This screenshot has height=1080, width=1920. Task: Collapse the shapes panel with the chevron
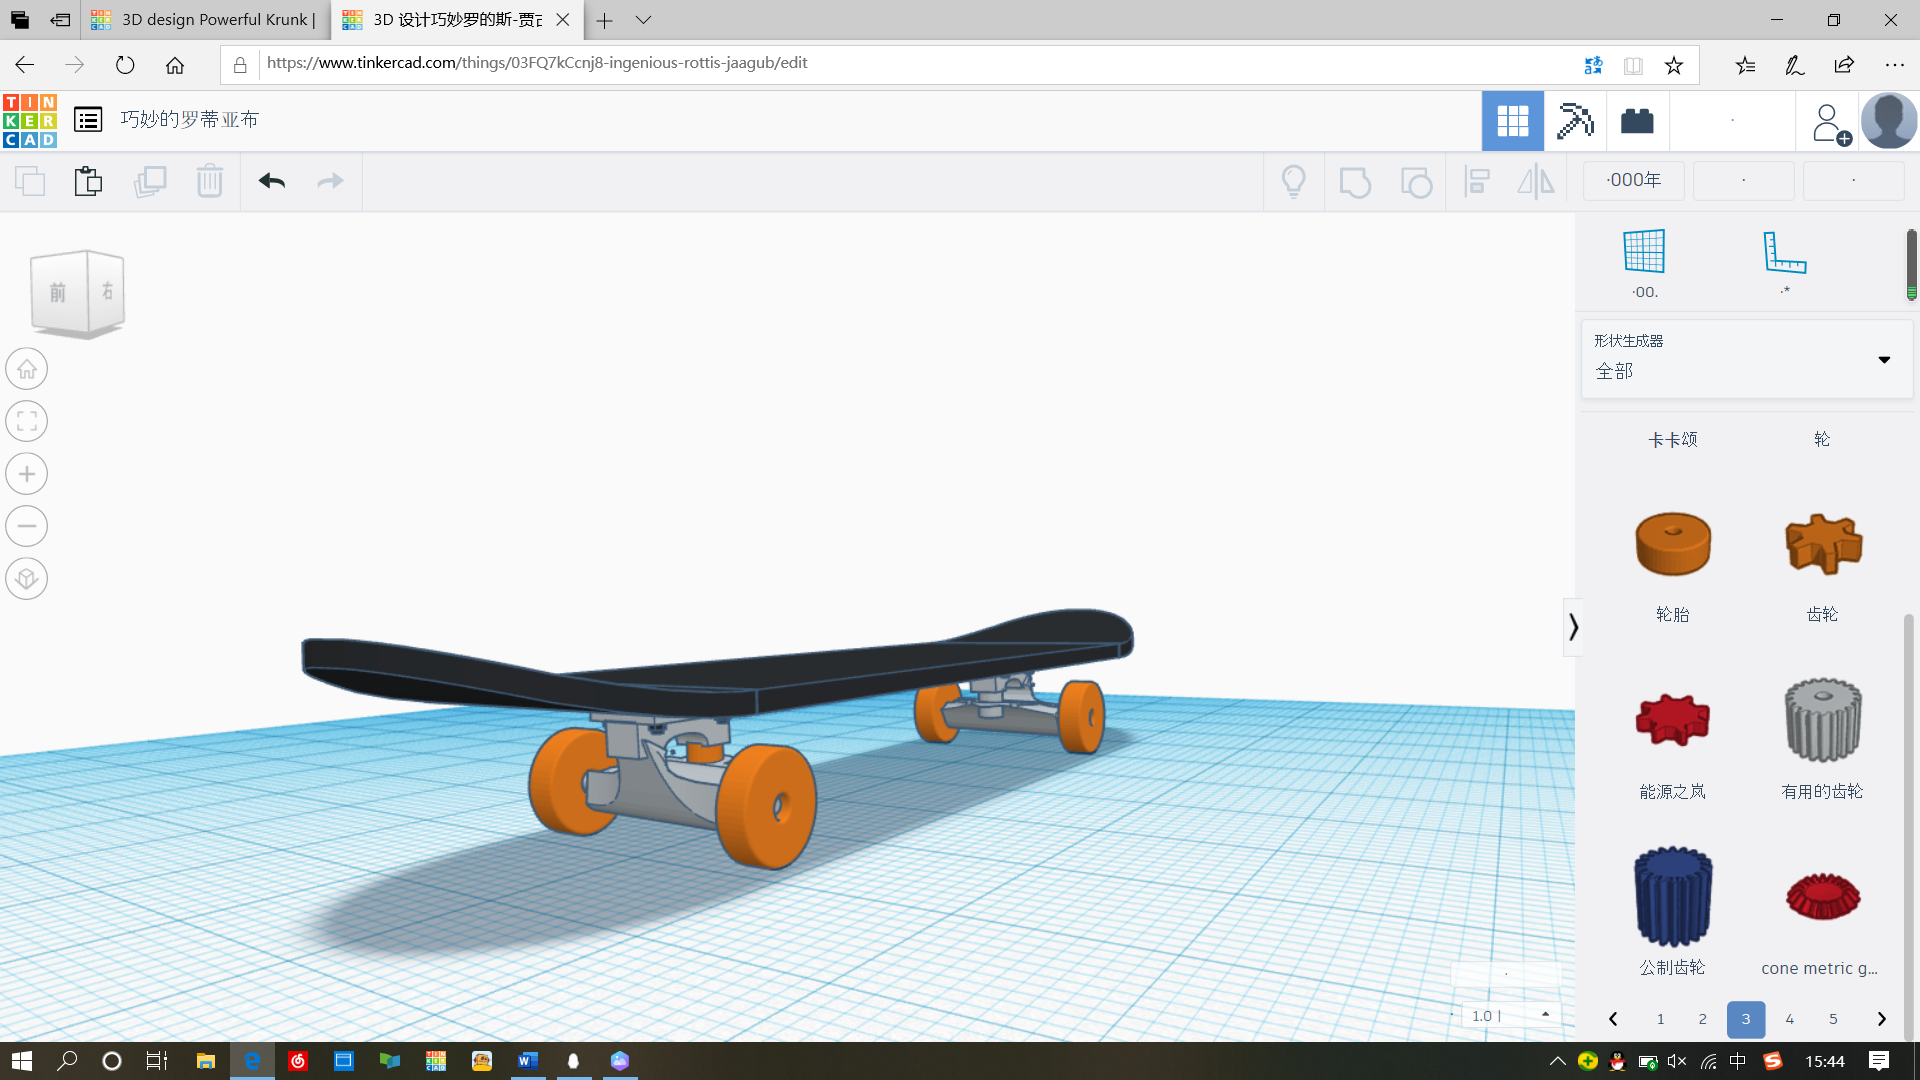point(1573,627)
